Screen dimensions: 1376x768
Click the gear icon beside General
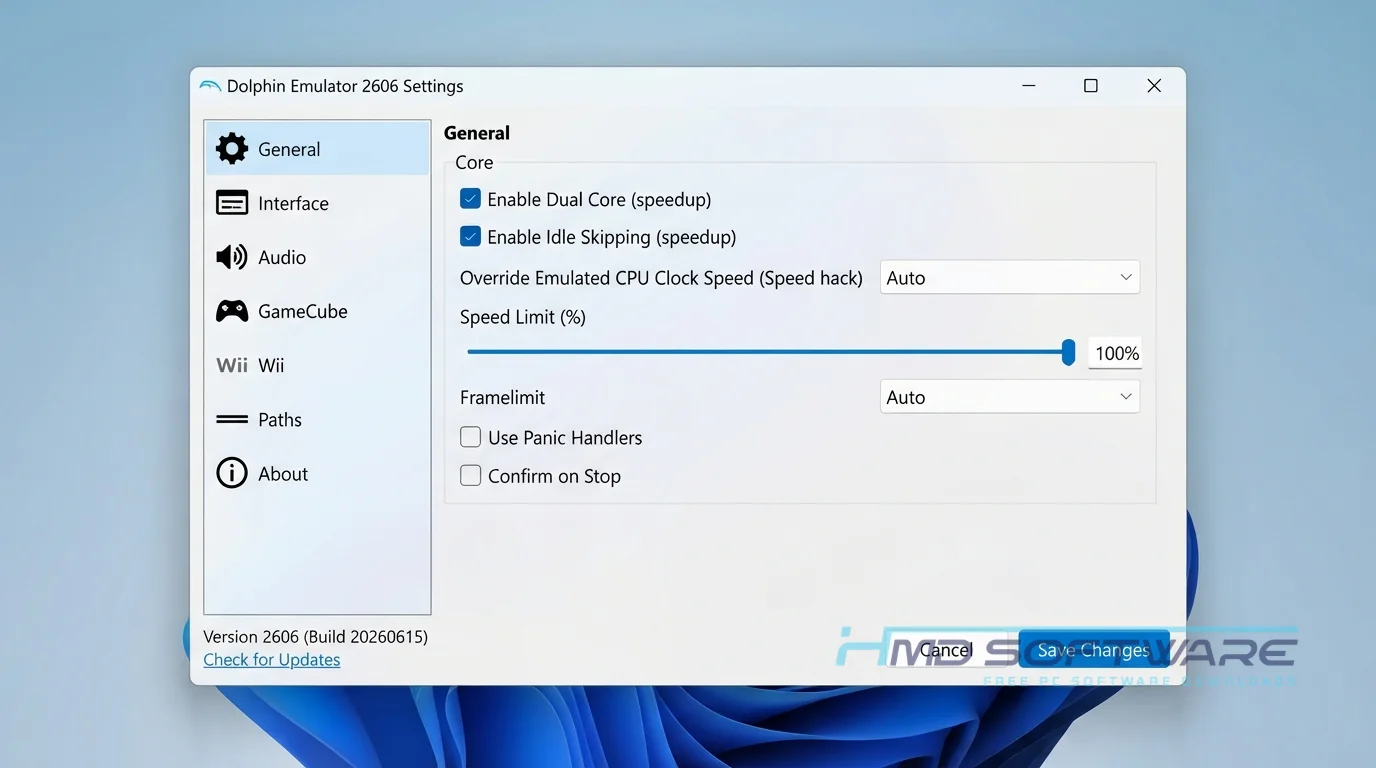click(x=232, y=149)
